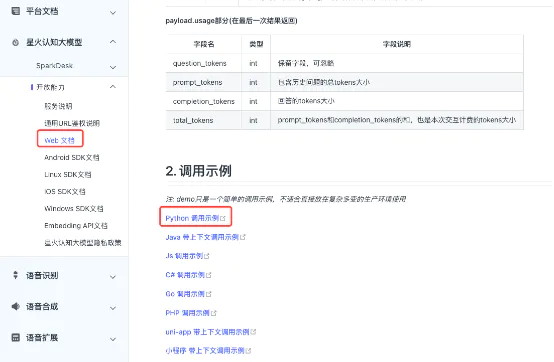
Task: Open the Python 调用示例 link
Action: click(x=192, y=218)
